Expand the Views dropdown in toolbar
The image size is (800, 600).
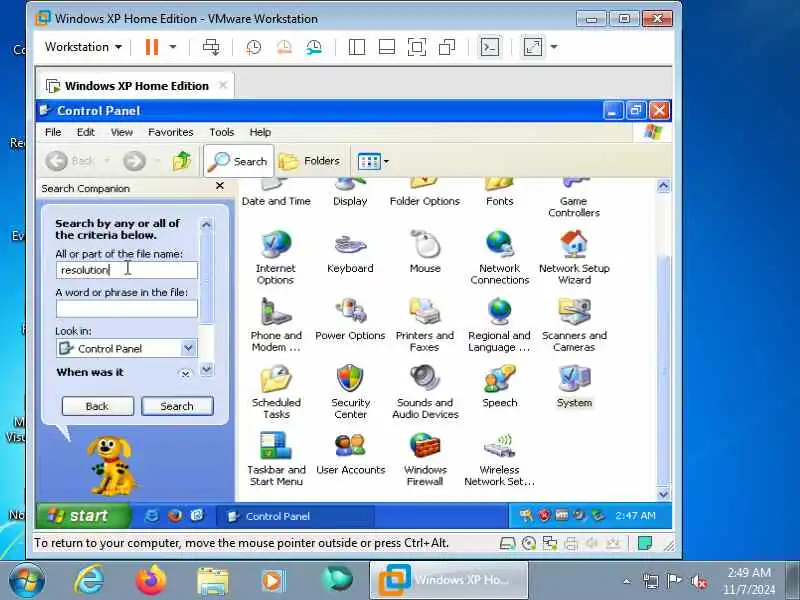(386, 162)
